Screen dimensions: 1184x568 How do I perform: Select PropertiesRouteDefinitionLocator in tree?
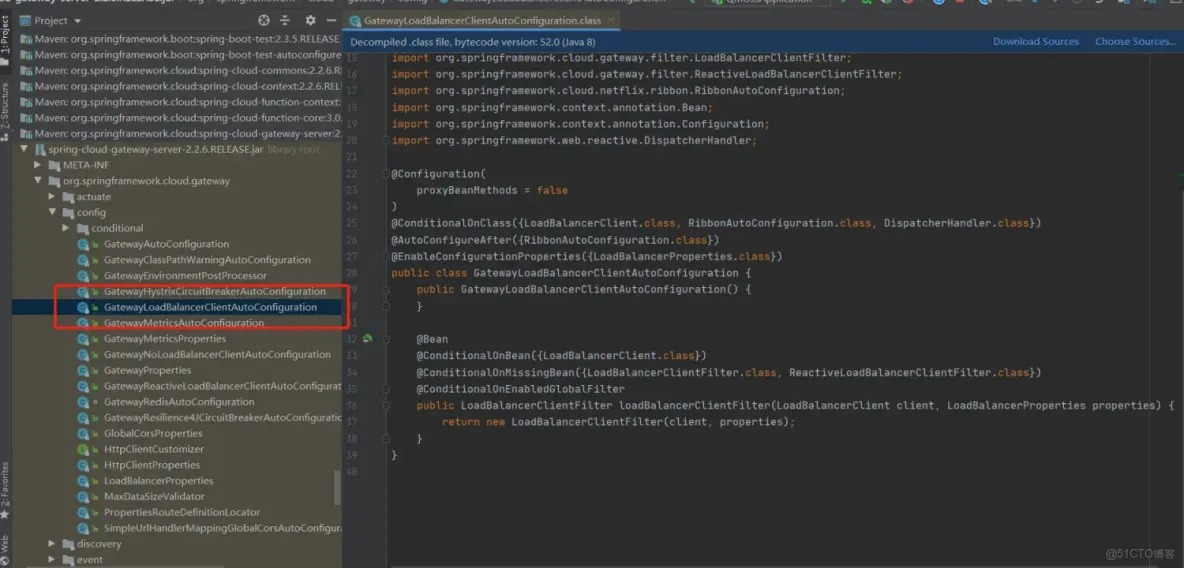[x=181, y=513]
